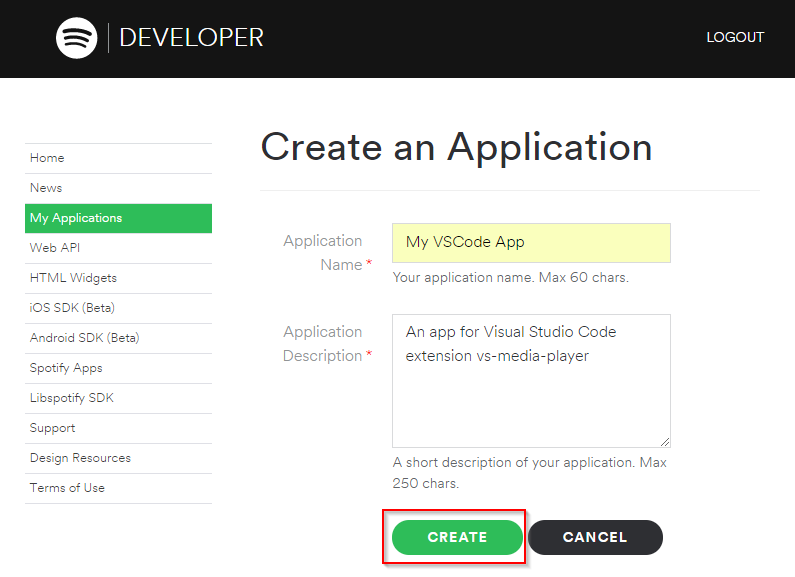
Task: Click the Application Name label
Action: click(x=328, y=253)
